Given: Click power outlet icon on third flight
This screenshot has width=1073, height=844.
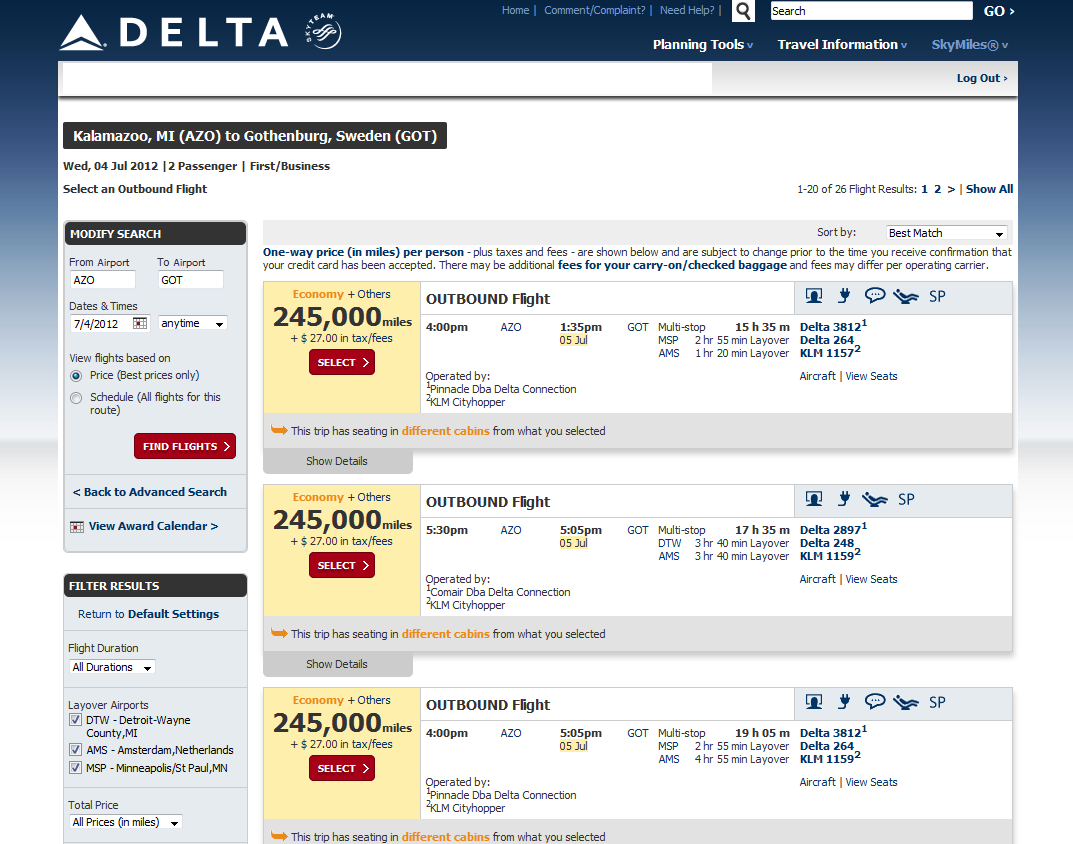Looking at the screenshot, I should 844,702.
